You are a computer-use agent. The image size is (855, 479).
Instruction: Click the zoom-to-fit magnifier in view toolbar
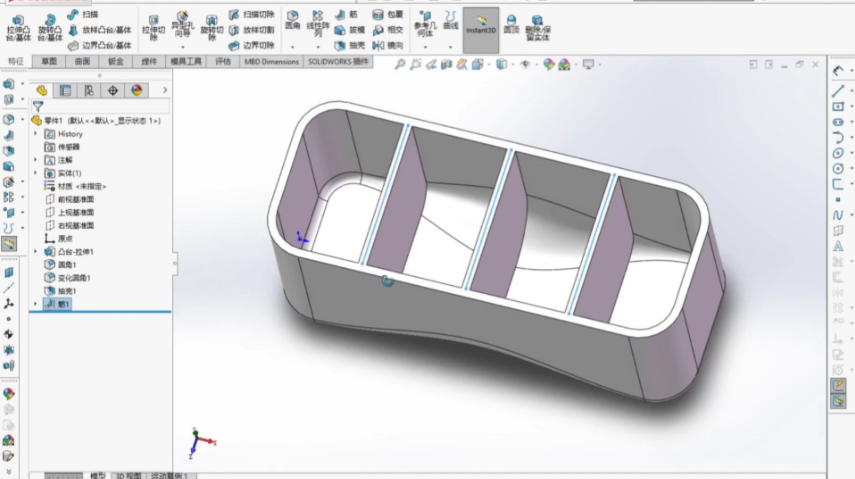click(400, 64)
